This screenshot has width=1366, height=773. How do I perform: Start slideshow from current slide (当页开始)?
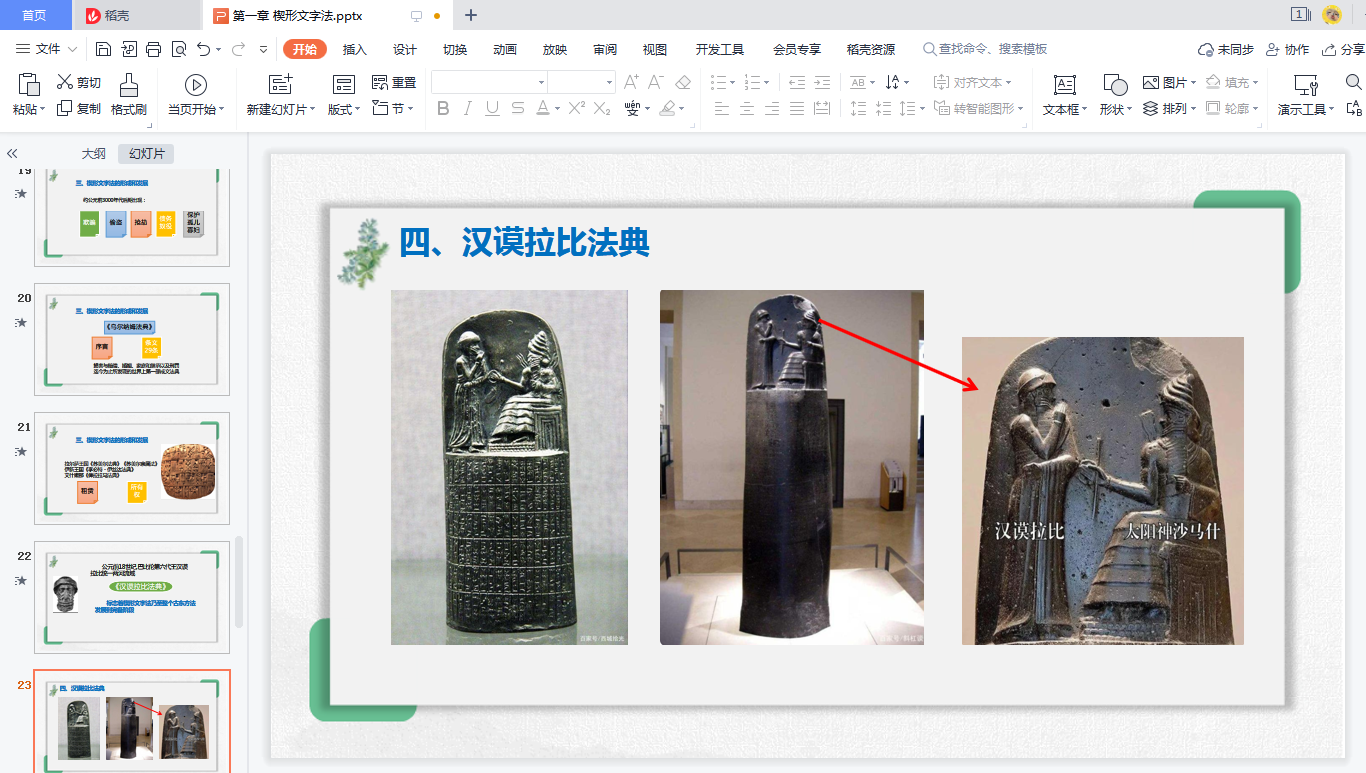[x=195, y=86]
